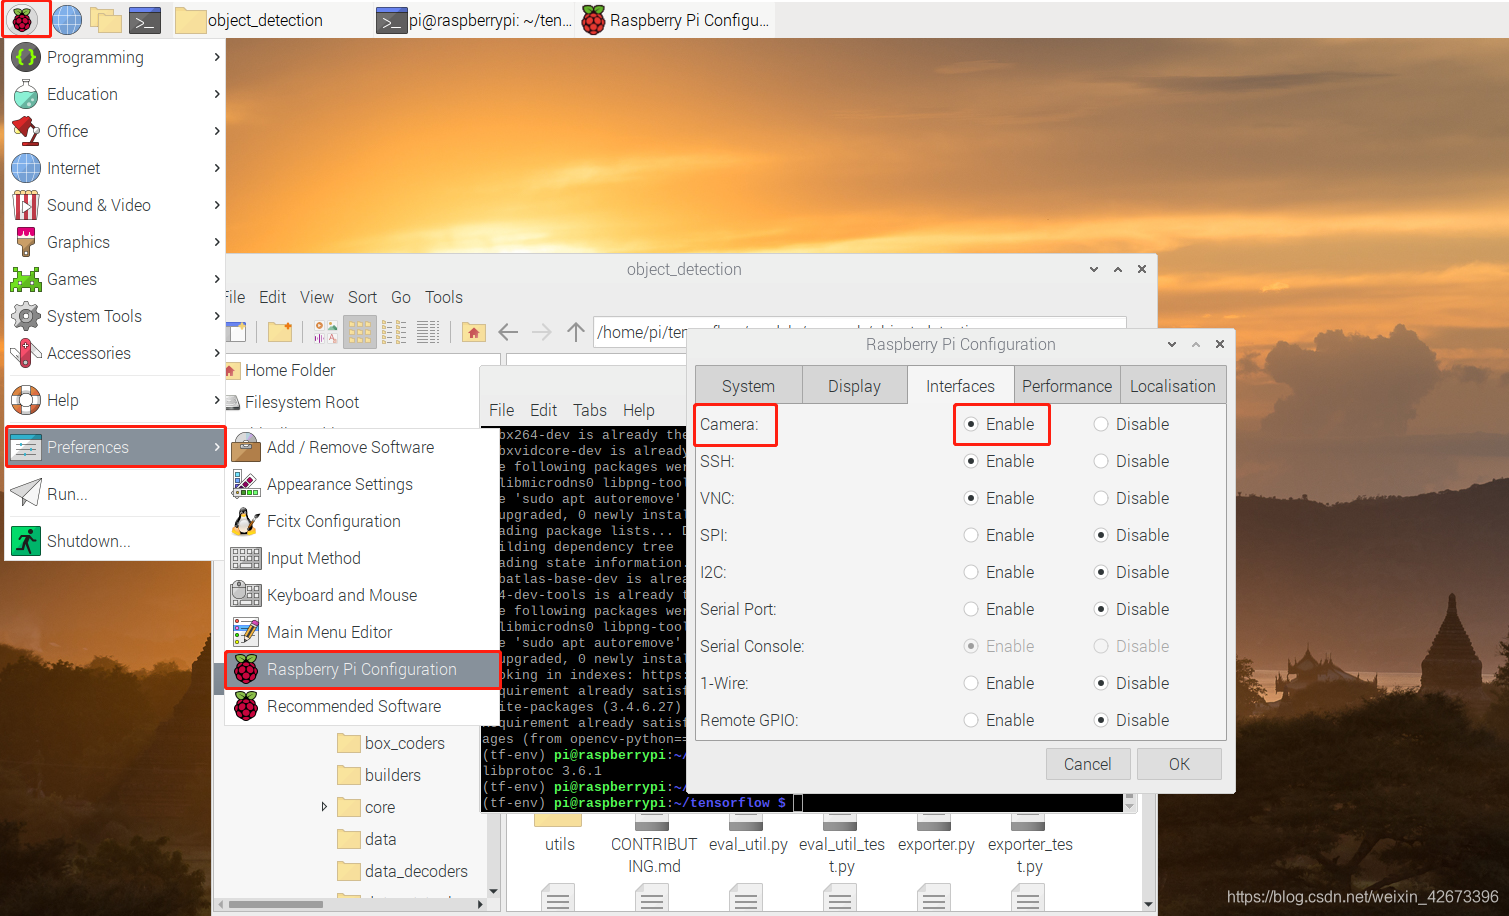
Task: Expand the Games submenu
Action: [115, 279]
